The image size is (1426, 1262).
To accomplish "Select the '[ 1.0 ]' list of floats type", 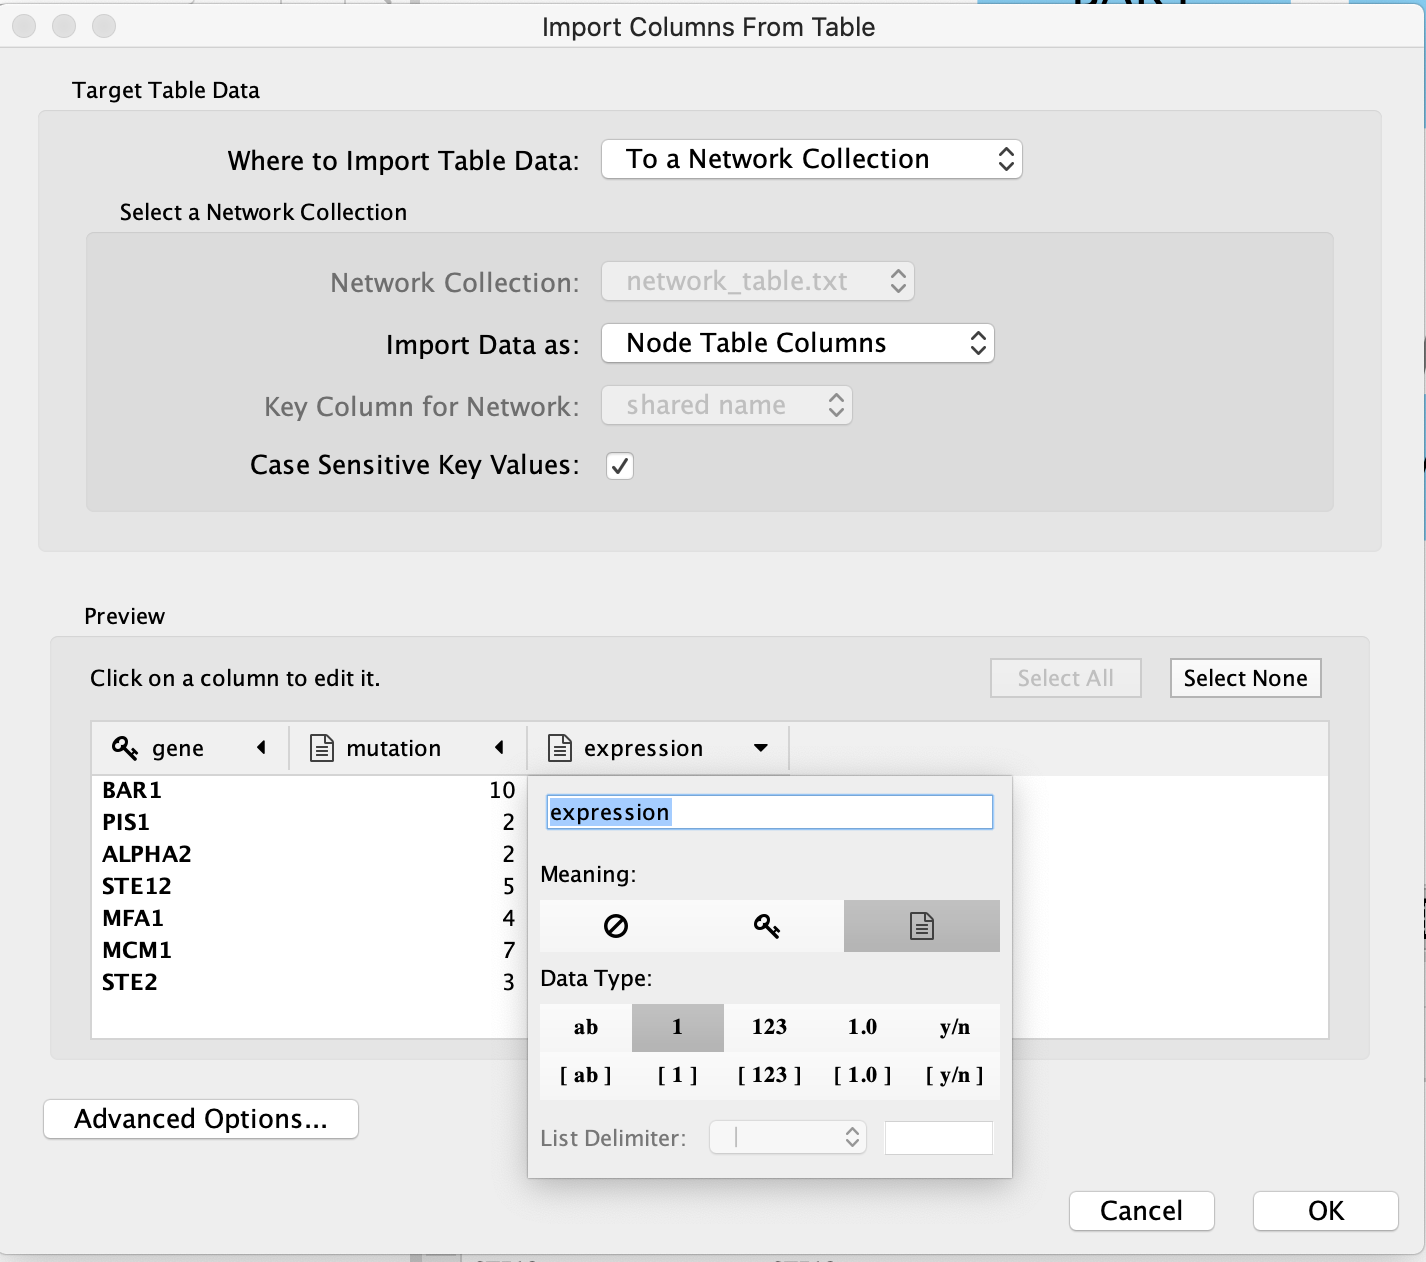I will pos(862,1075).
